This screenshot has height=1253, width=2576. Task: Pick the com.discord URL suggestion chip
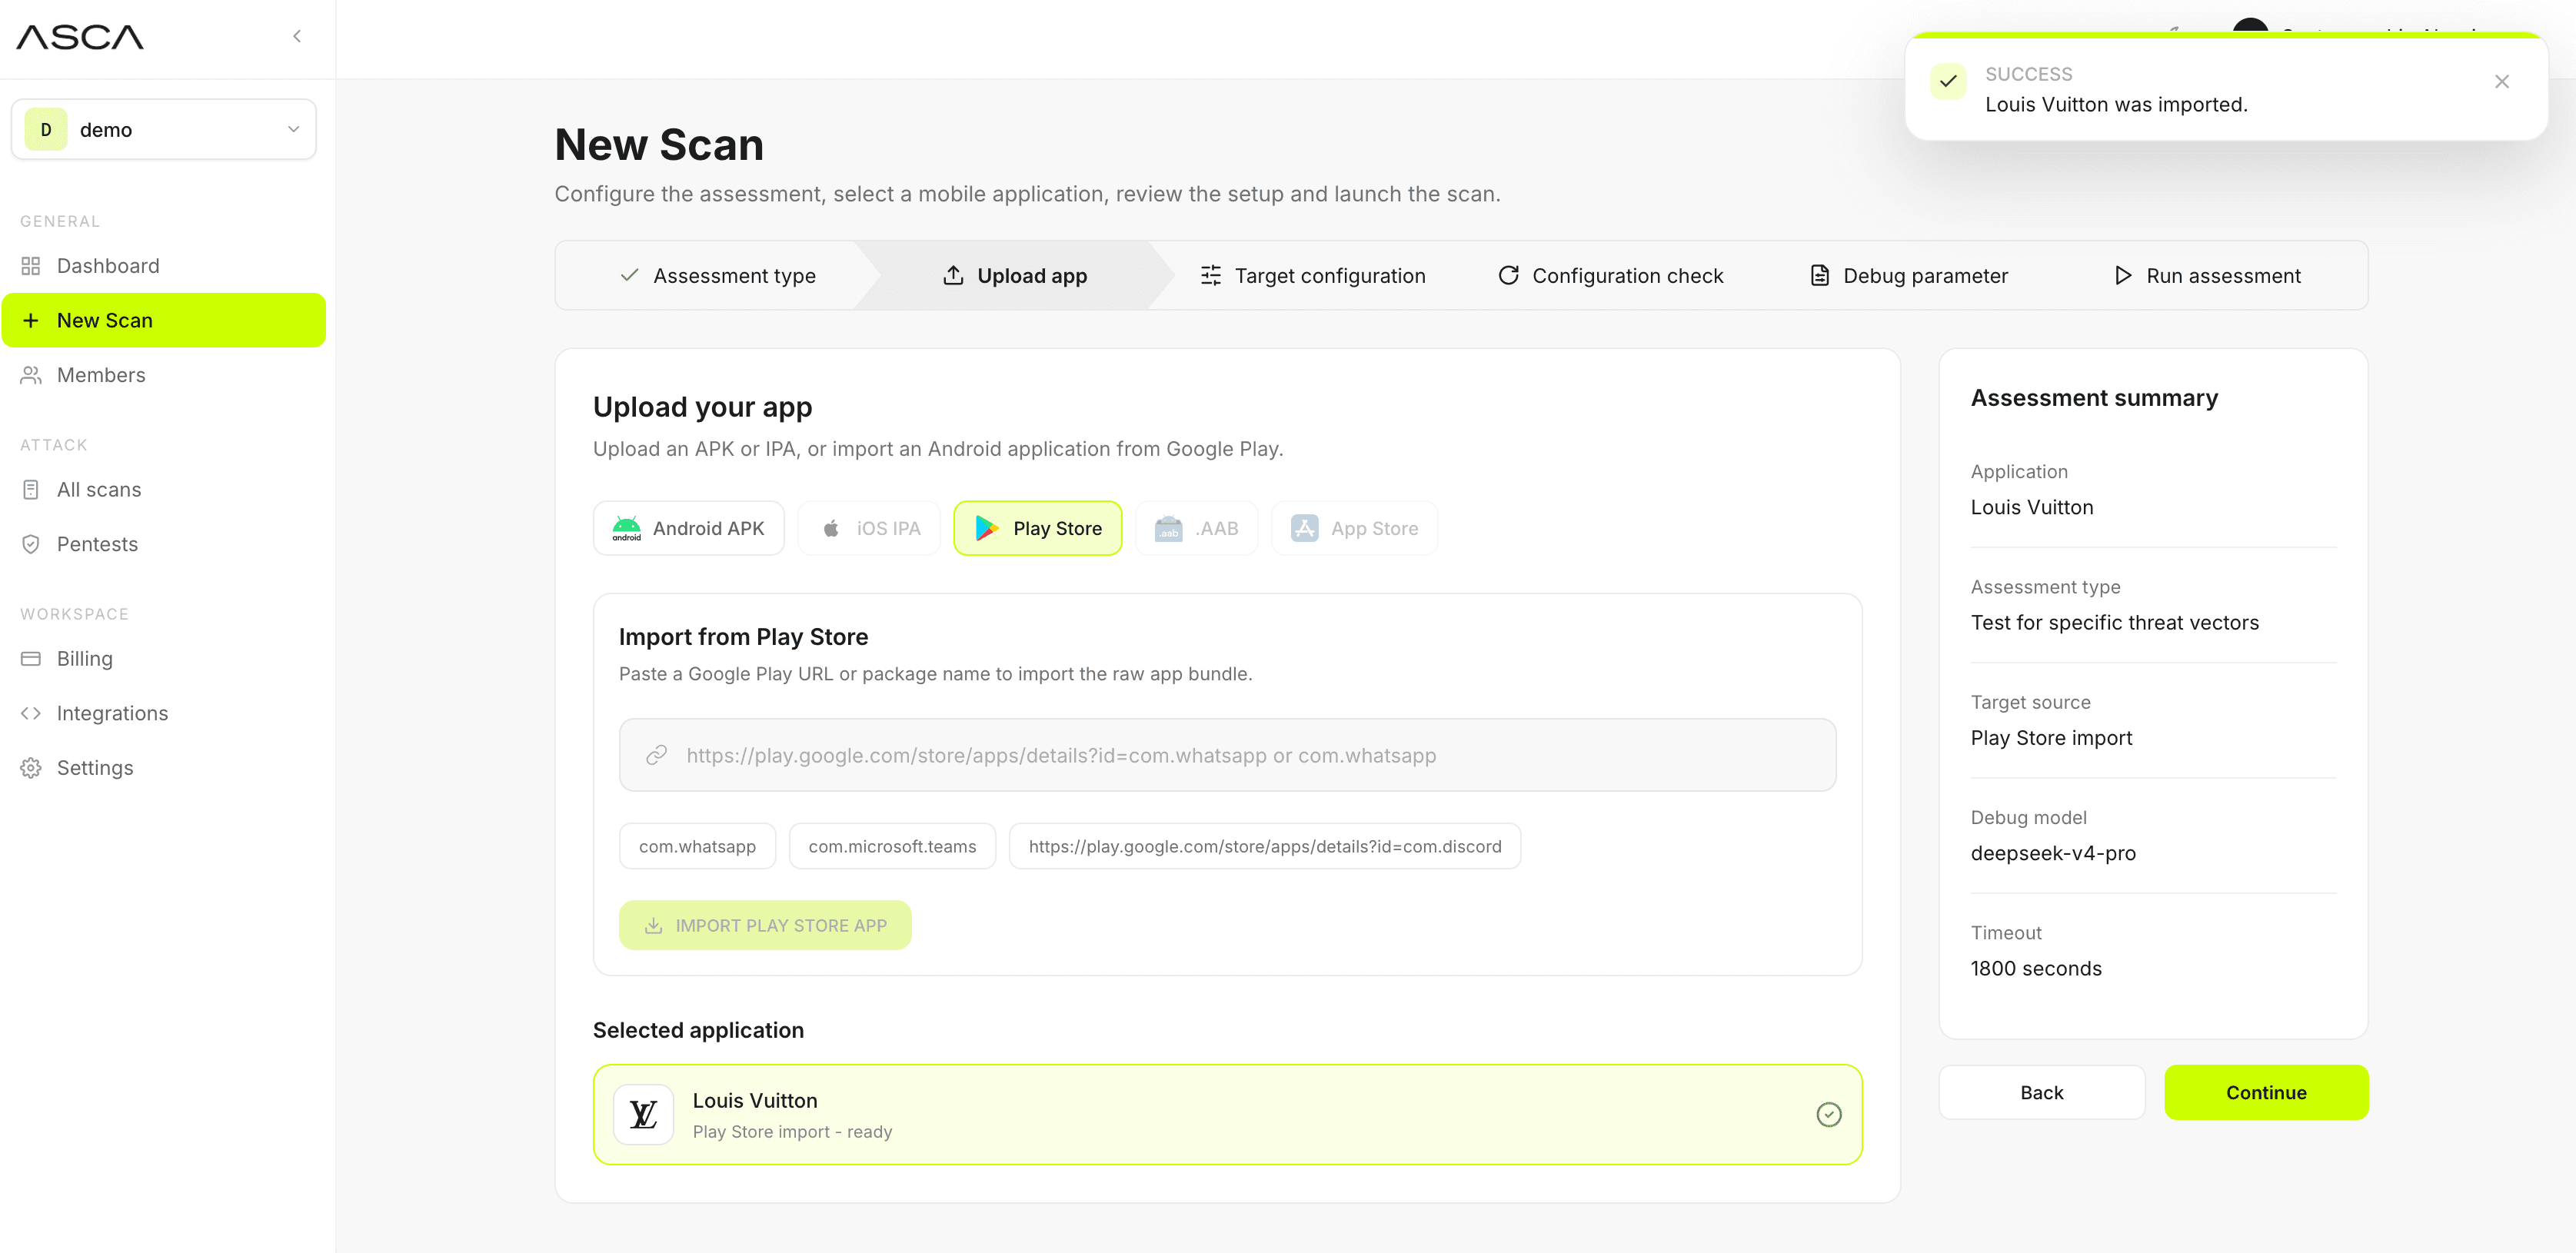[x=1265, y=846]
